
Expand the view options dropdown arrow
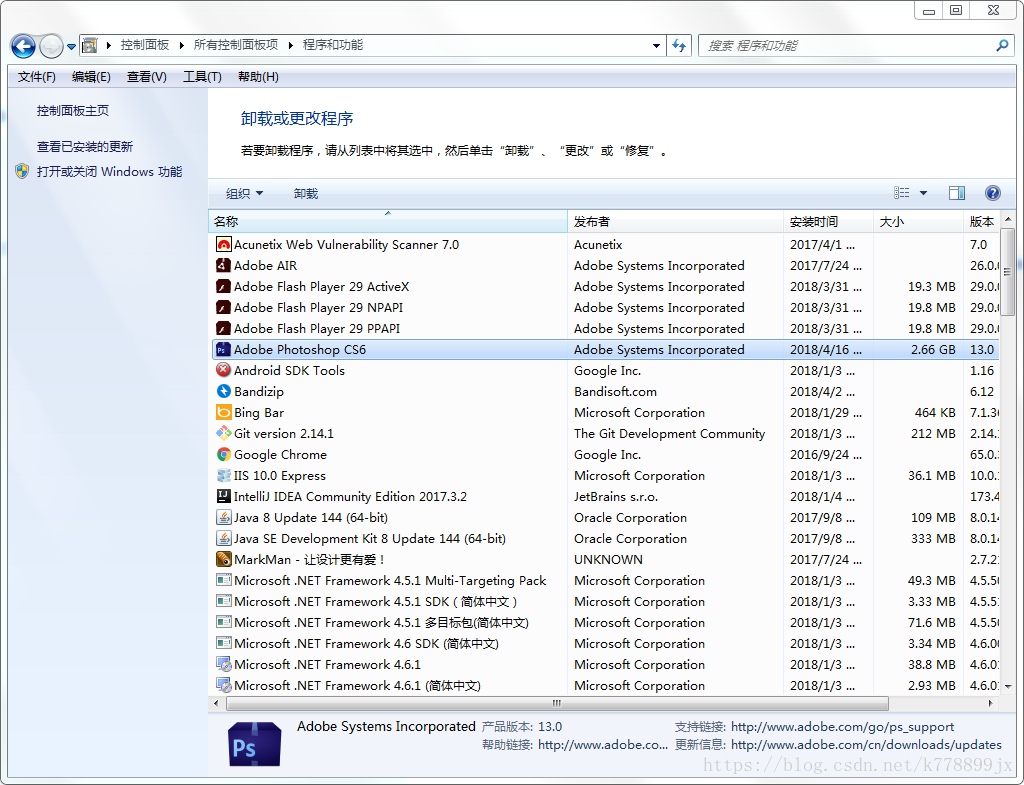[923, 193]
